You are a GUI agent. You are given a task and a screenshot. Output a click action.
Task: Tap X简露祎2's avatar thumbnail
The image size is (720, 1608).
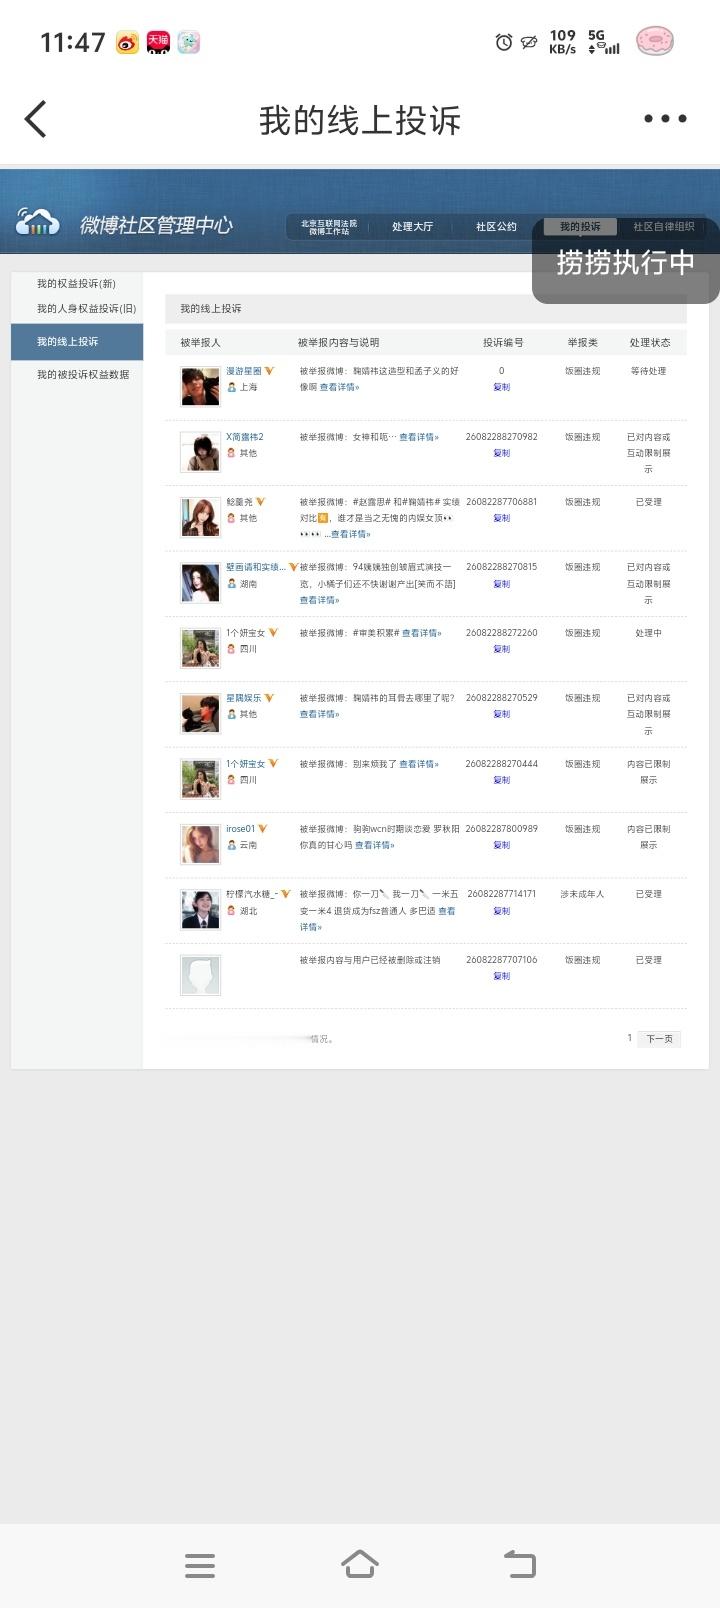tap(200, 452)
